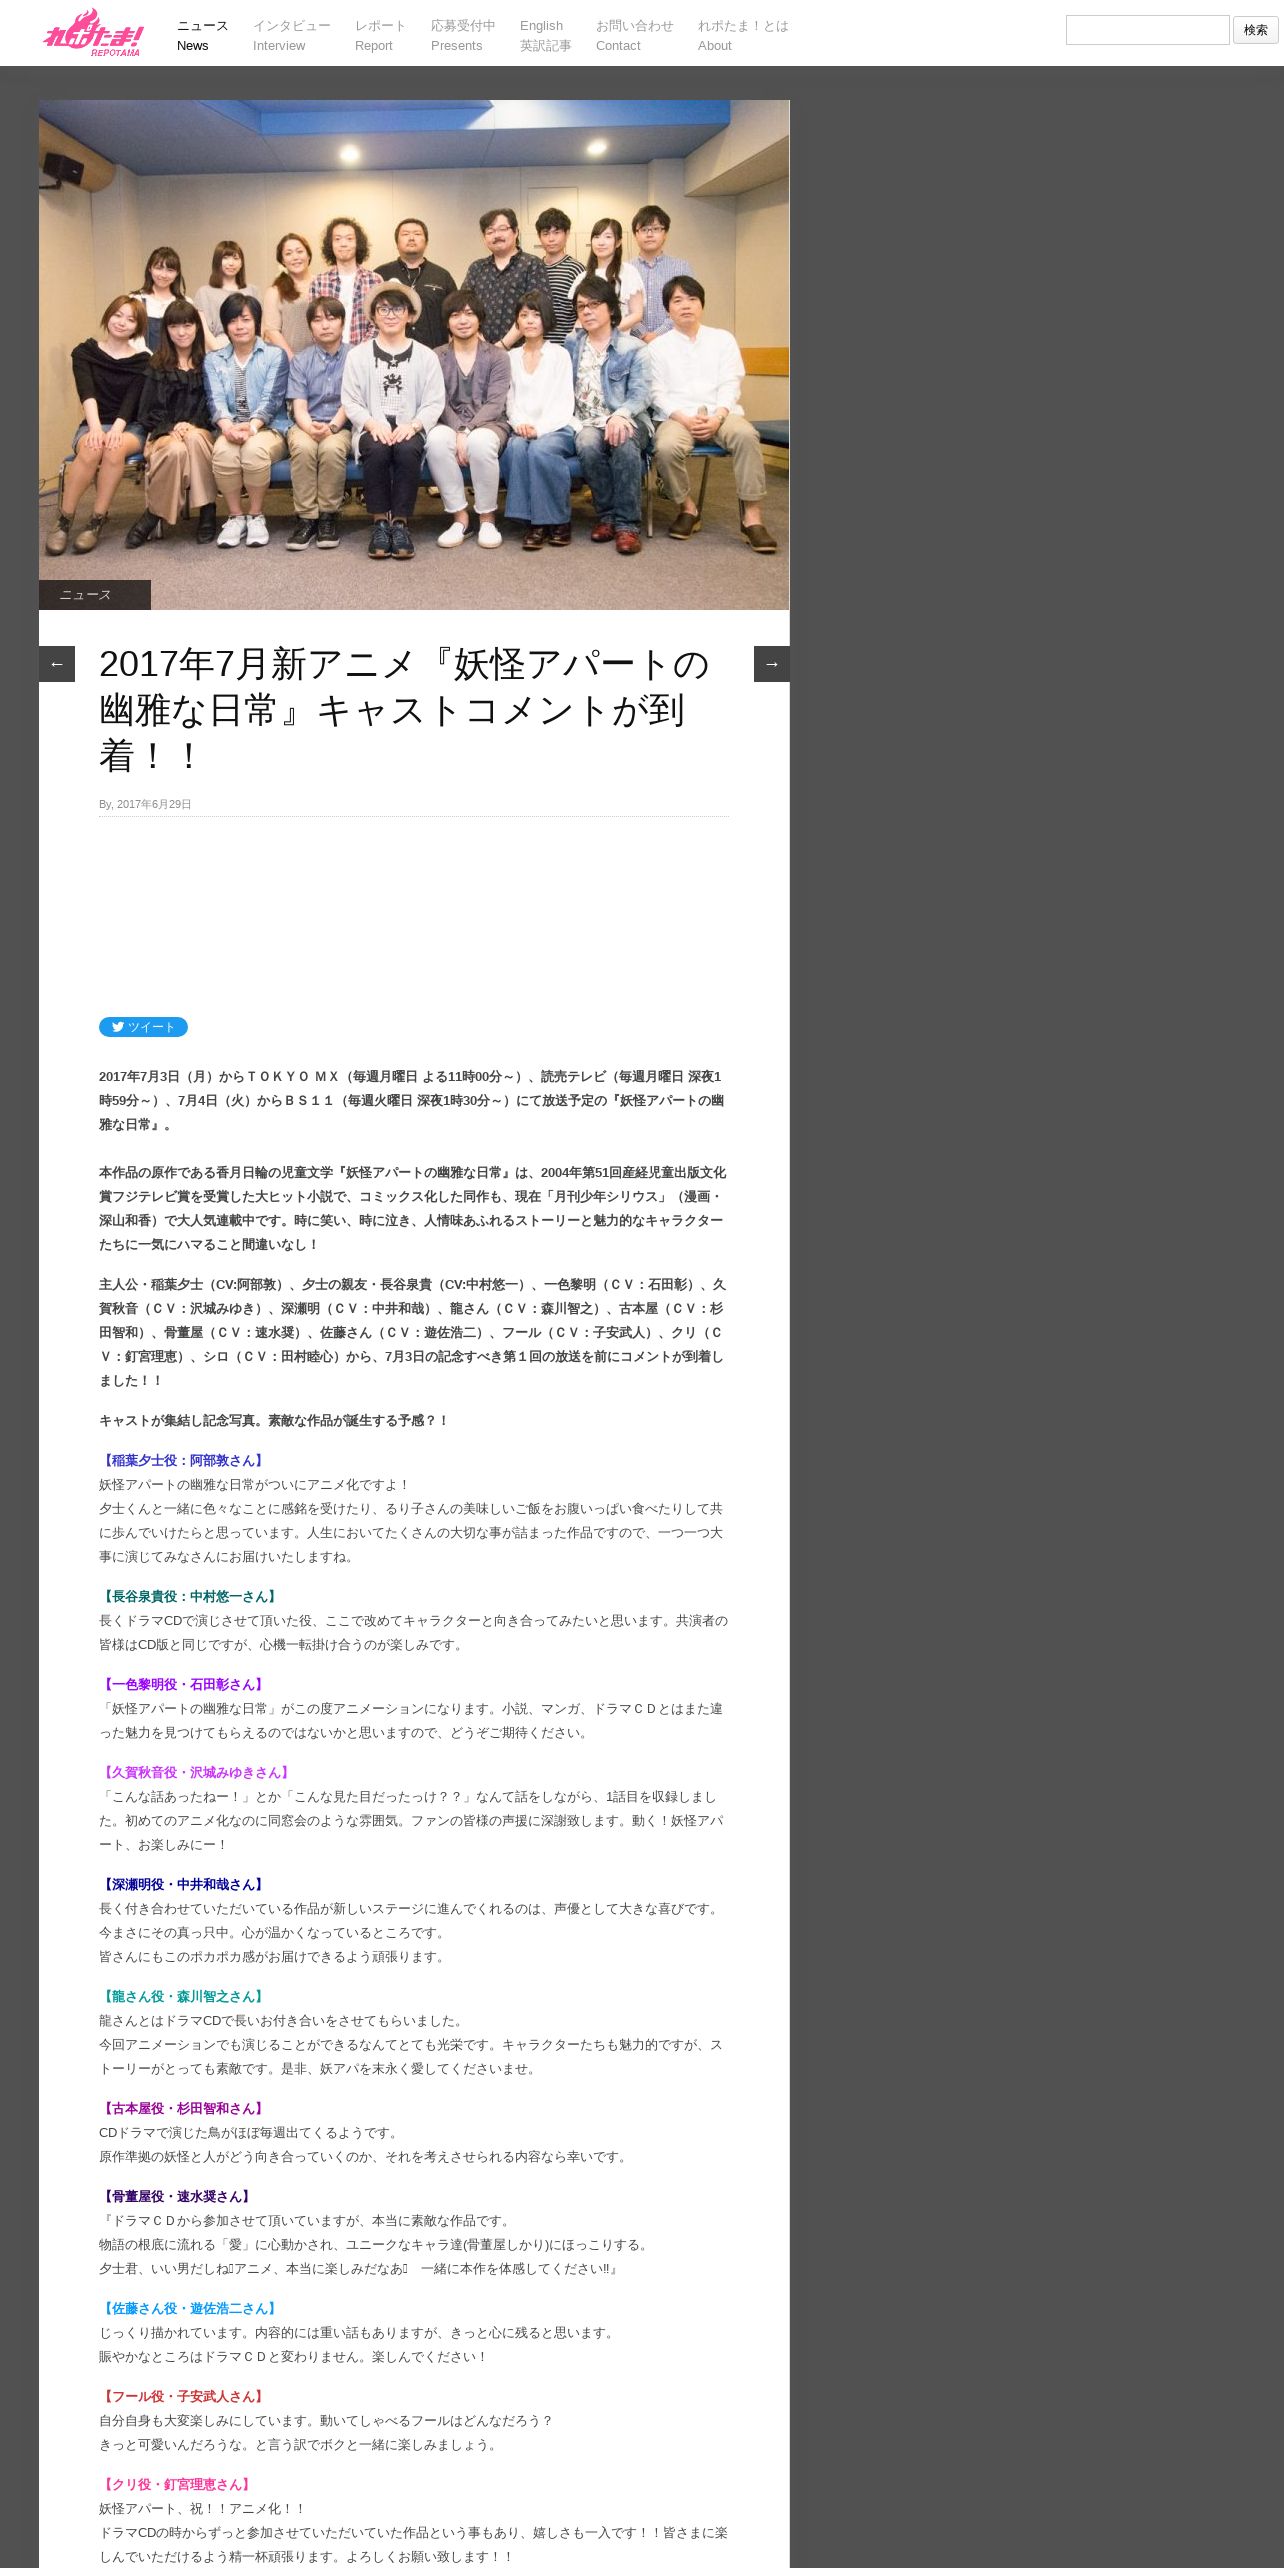
Task: Click the heading 【久賀秋音役・沢城みゆきさん】
Action: (x=196, y=1773)
